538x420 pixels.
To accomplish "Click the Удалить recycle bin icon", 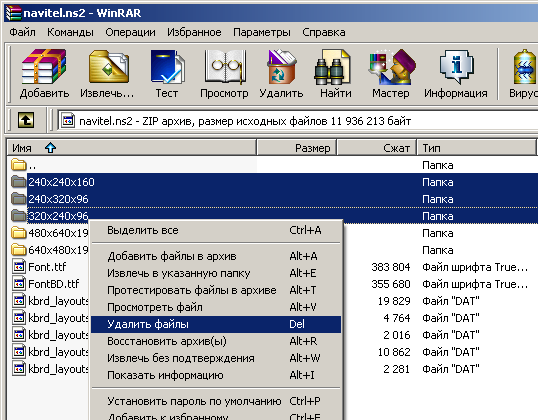I will (x=281, y=67).
